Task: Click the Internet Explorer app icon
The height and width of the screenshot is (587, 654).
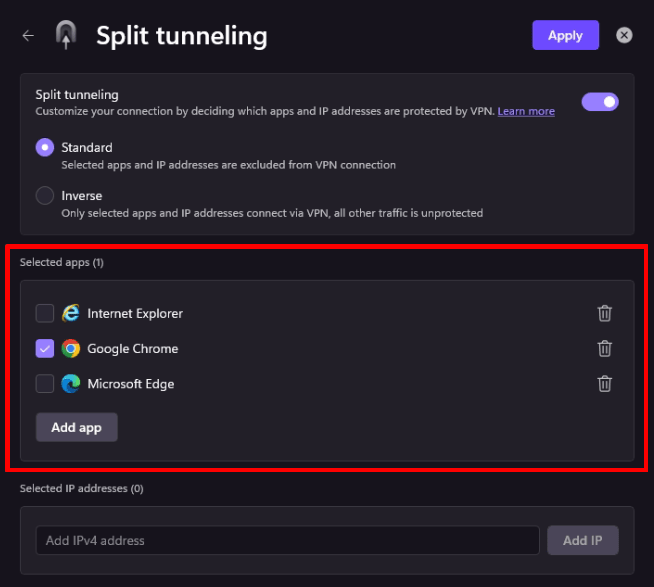Action: 71,313
